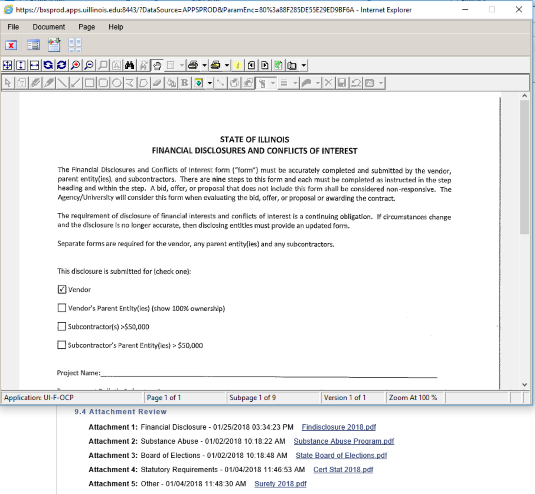Select the fit-to-height vertical arrow icon

(21, 65)
